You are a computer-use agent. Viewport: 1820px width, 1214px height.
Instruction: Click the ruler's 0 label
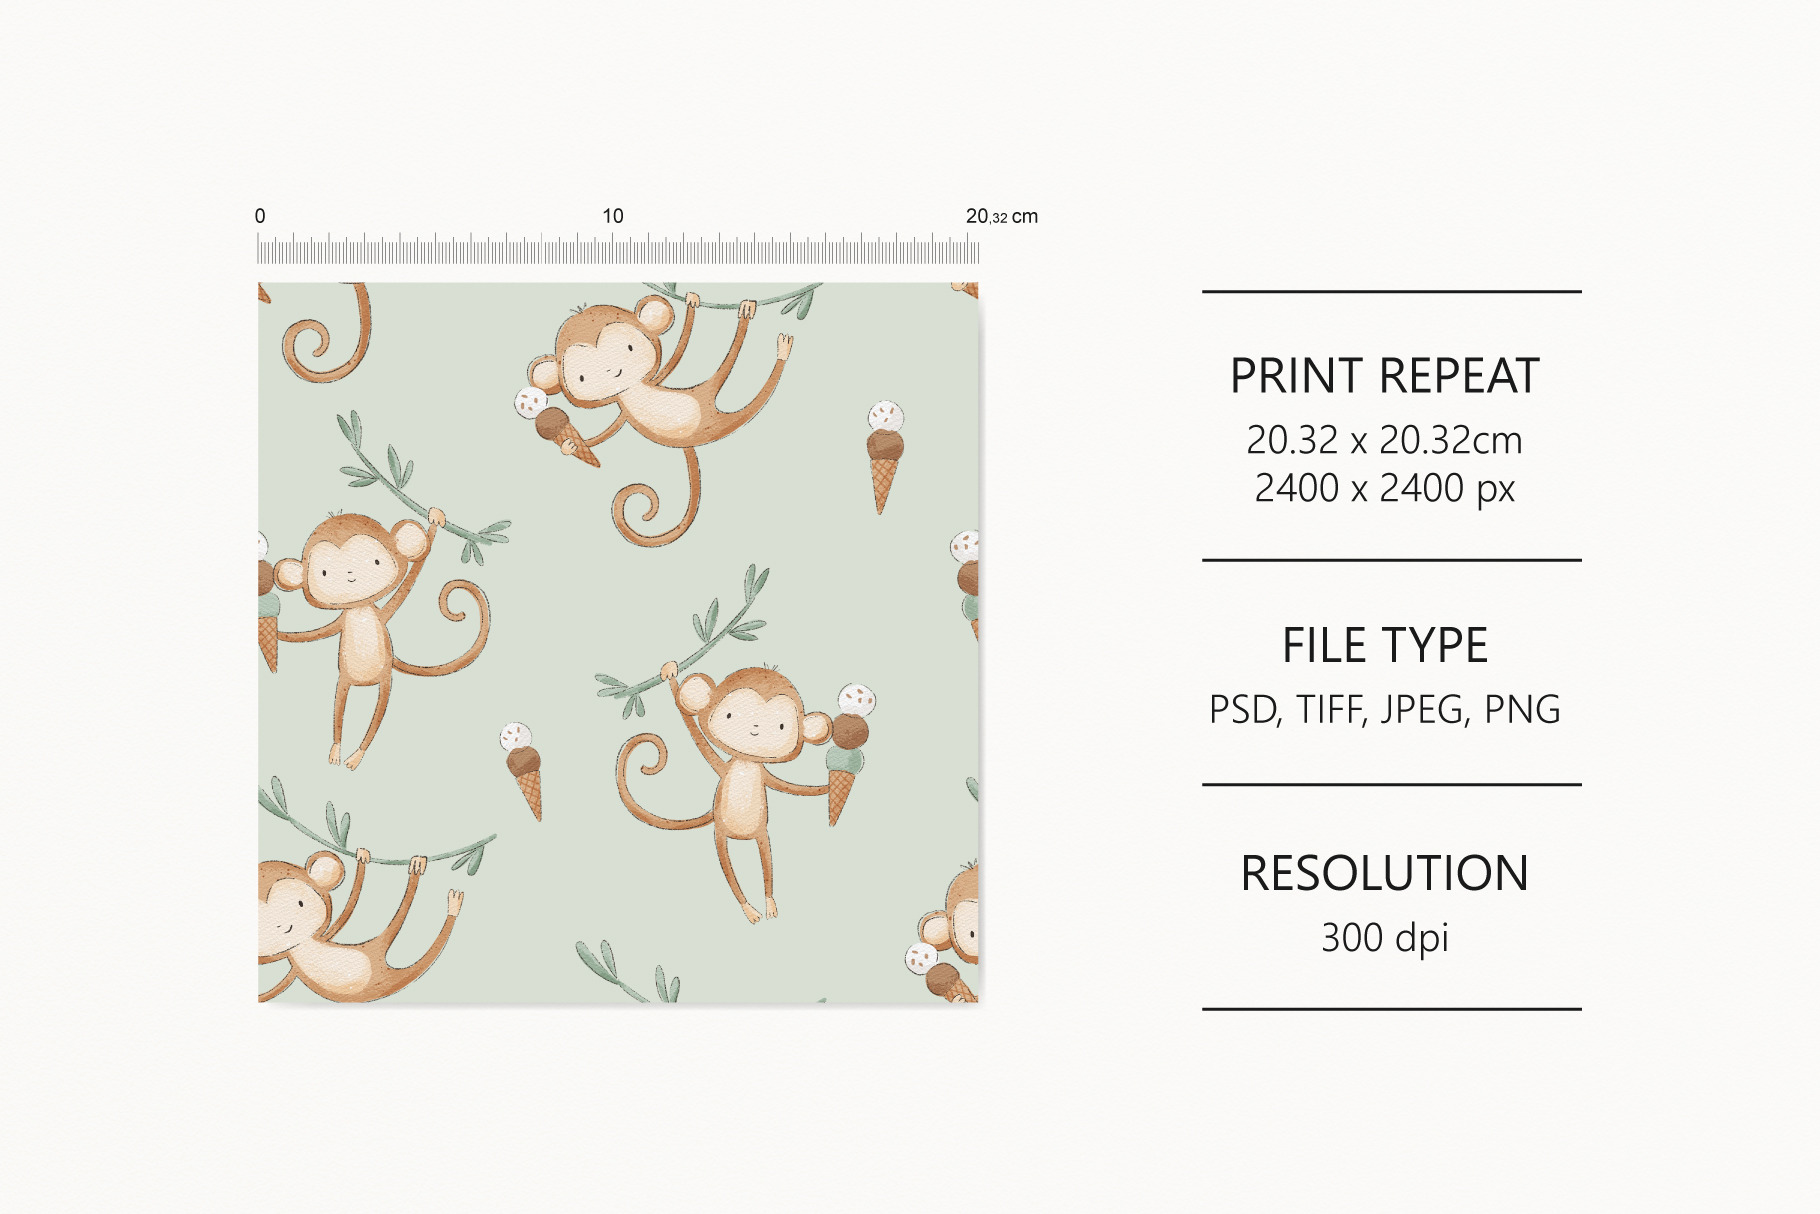[x=260, y=216]
